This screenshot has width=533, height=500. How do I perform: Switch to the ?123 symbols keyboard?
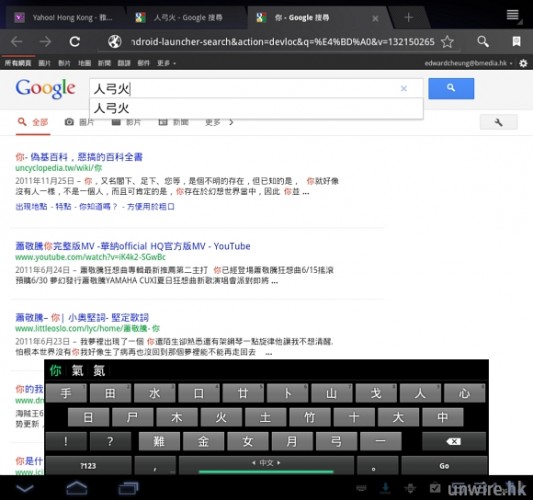[88, 465]
